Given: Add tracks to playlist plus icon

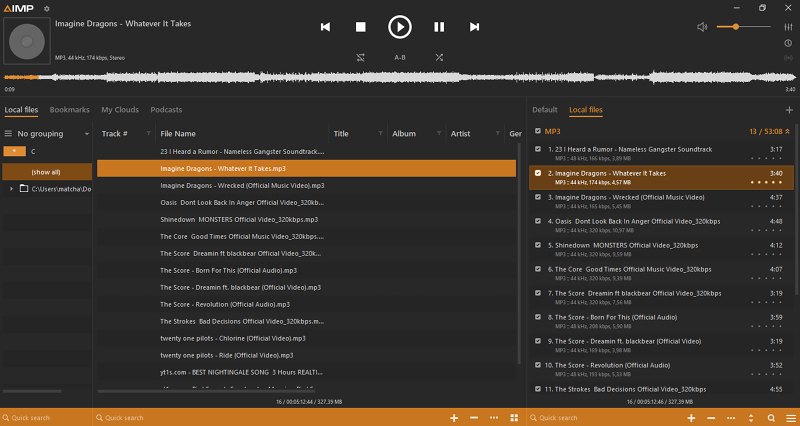Looking at the screenshot, I should [691, 418].
